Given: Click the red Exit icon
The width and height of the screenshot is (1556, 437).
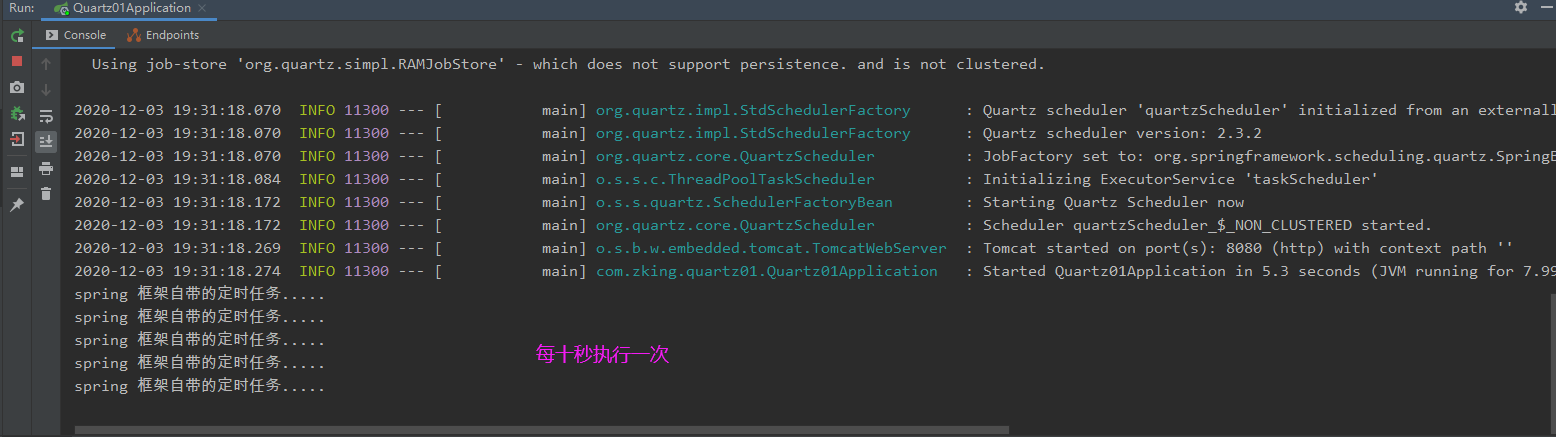Looking at the screenshot, I should pyautogui.click(x=17, y=140).
